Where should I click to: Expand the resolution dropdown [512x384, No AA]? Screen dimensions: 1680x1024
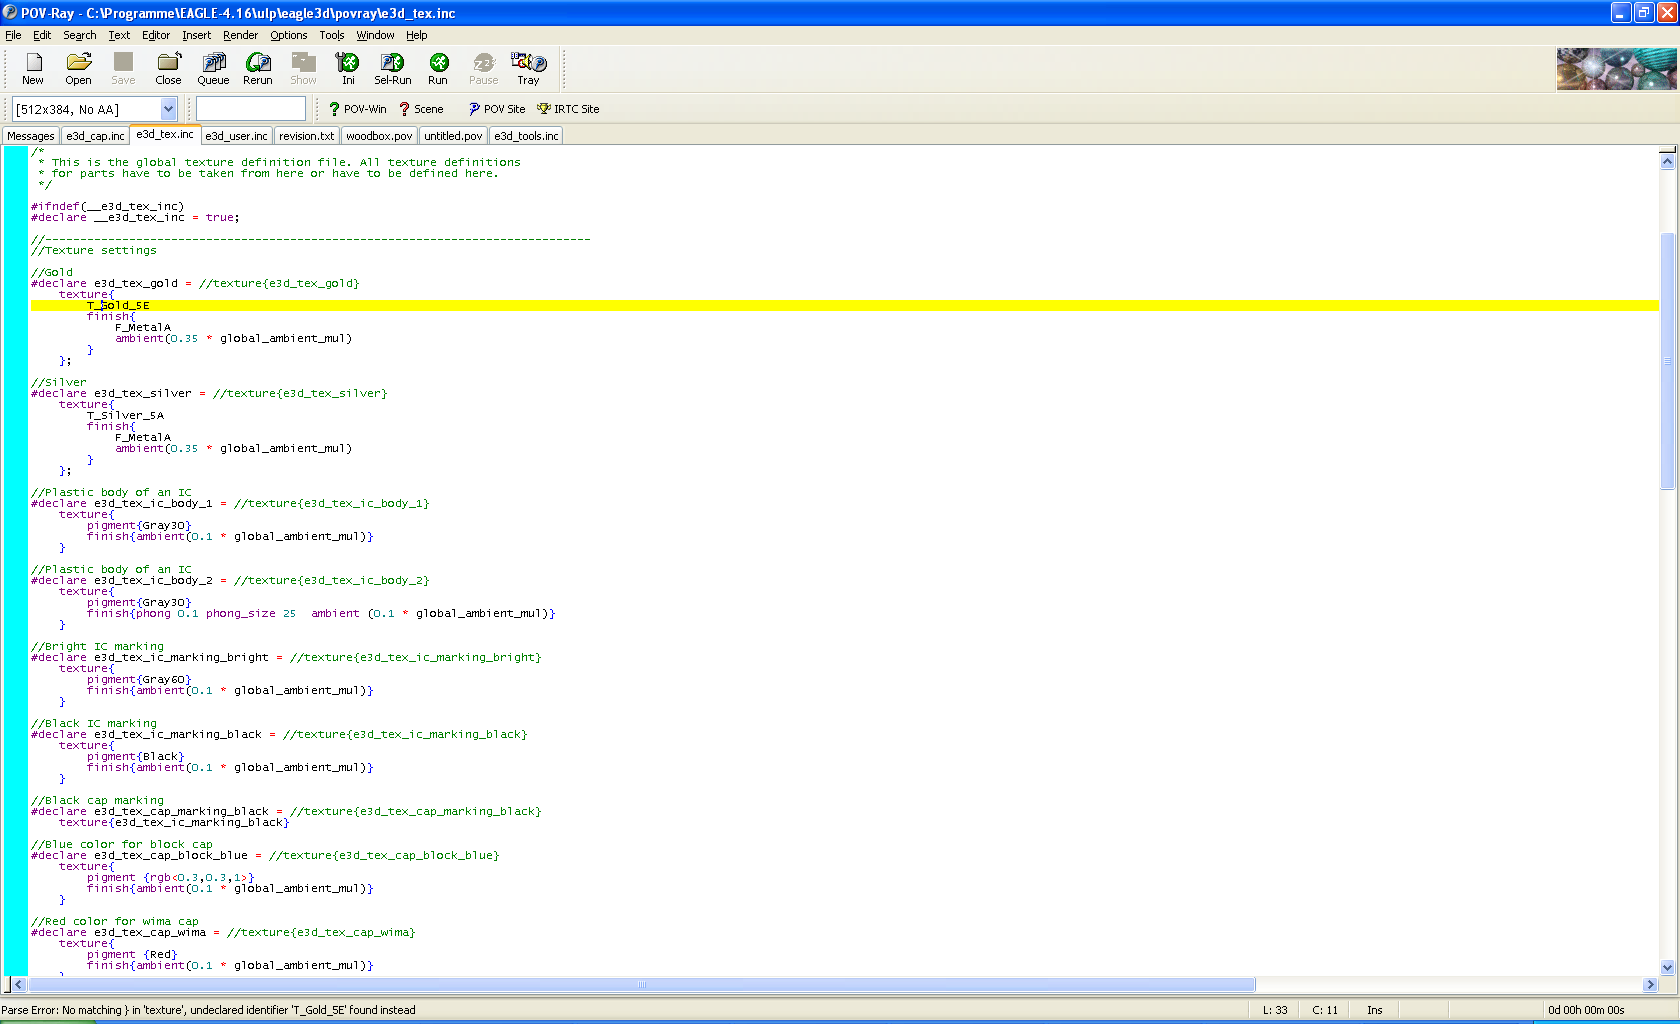click(168, 109)
